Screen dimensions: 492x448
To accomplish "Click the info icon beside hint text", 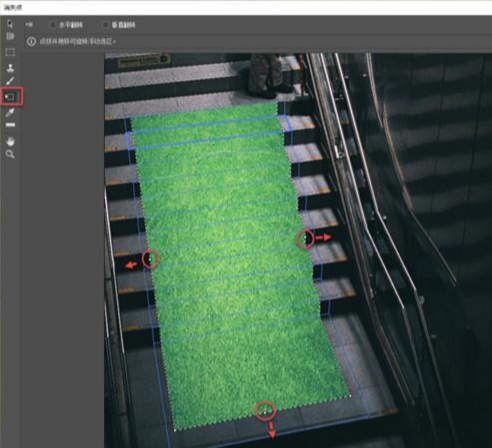I will coord(31,42).
